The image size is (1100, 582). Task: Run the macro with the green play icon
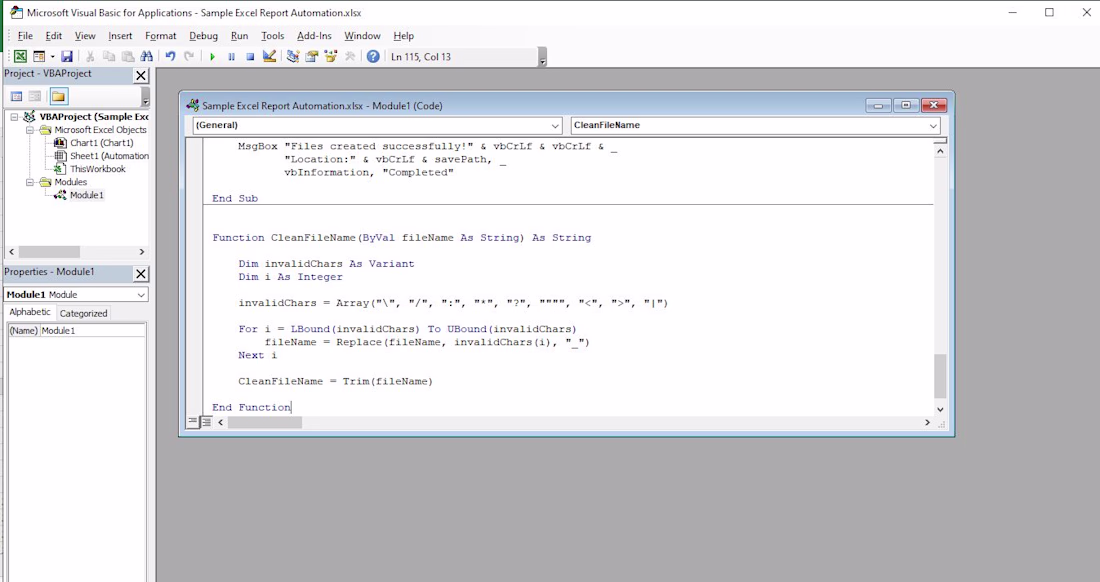(x=213, y=57)
